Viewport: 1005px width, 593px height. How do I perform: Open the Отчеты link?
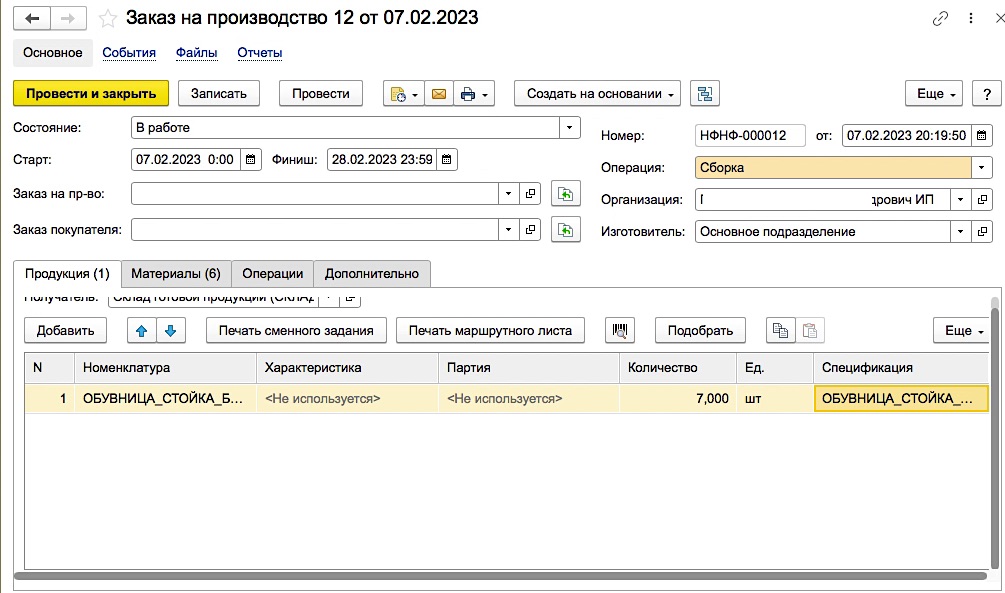(260, 53)
